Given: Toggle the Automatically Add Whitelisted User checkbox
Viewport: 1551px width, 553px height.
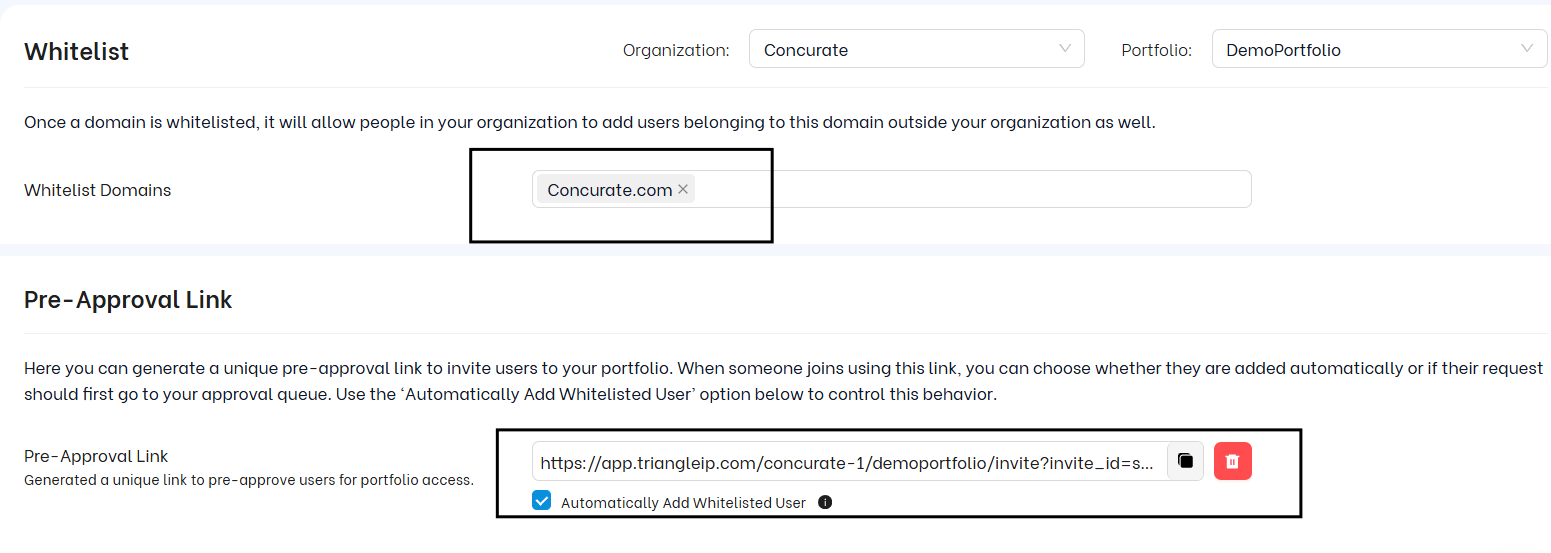Looking at the screenshot, I should pyautogui.click(x=541, y=501).
